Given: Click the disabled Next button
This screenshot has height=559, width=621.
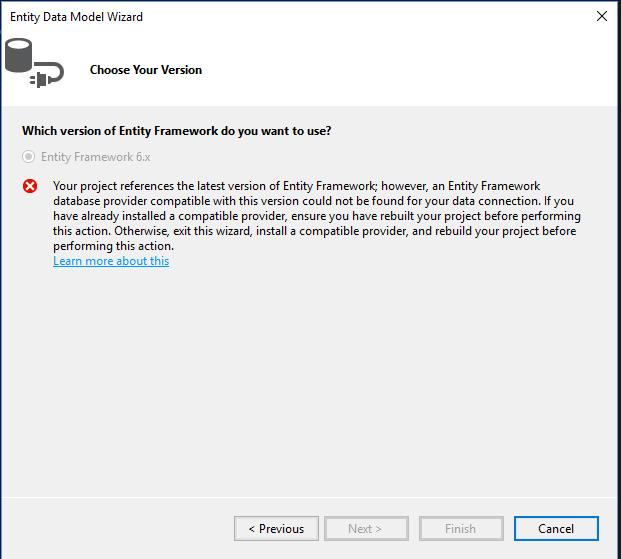Looking at the screenshot, I should point(366,528).
